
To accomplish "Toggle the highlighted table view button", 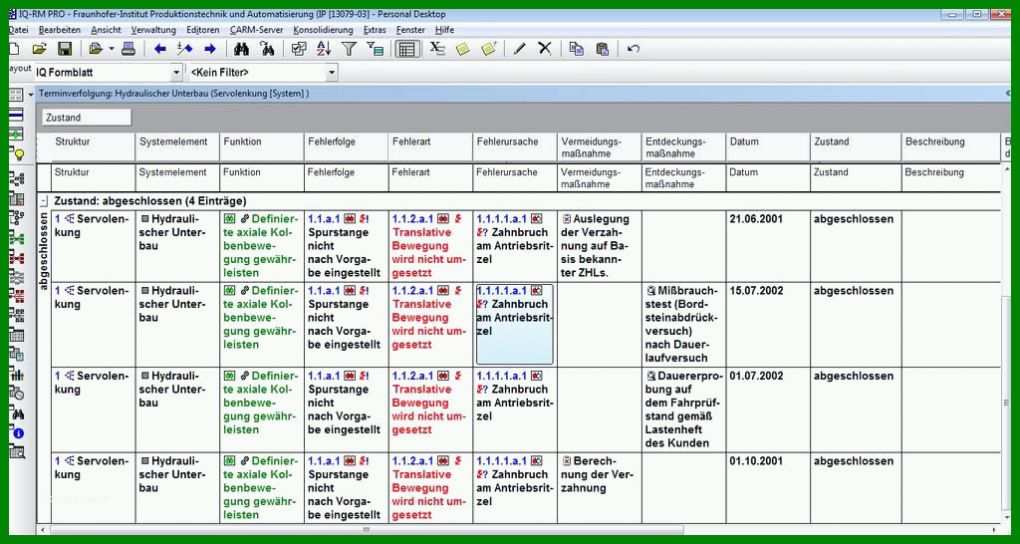I will tap(407, 49).
